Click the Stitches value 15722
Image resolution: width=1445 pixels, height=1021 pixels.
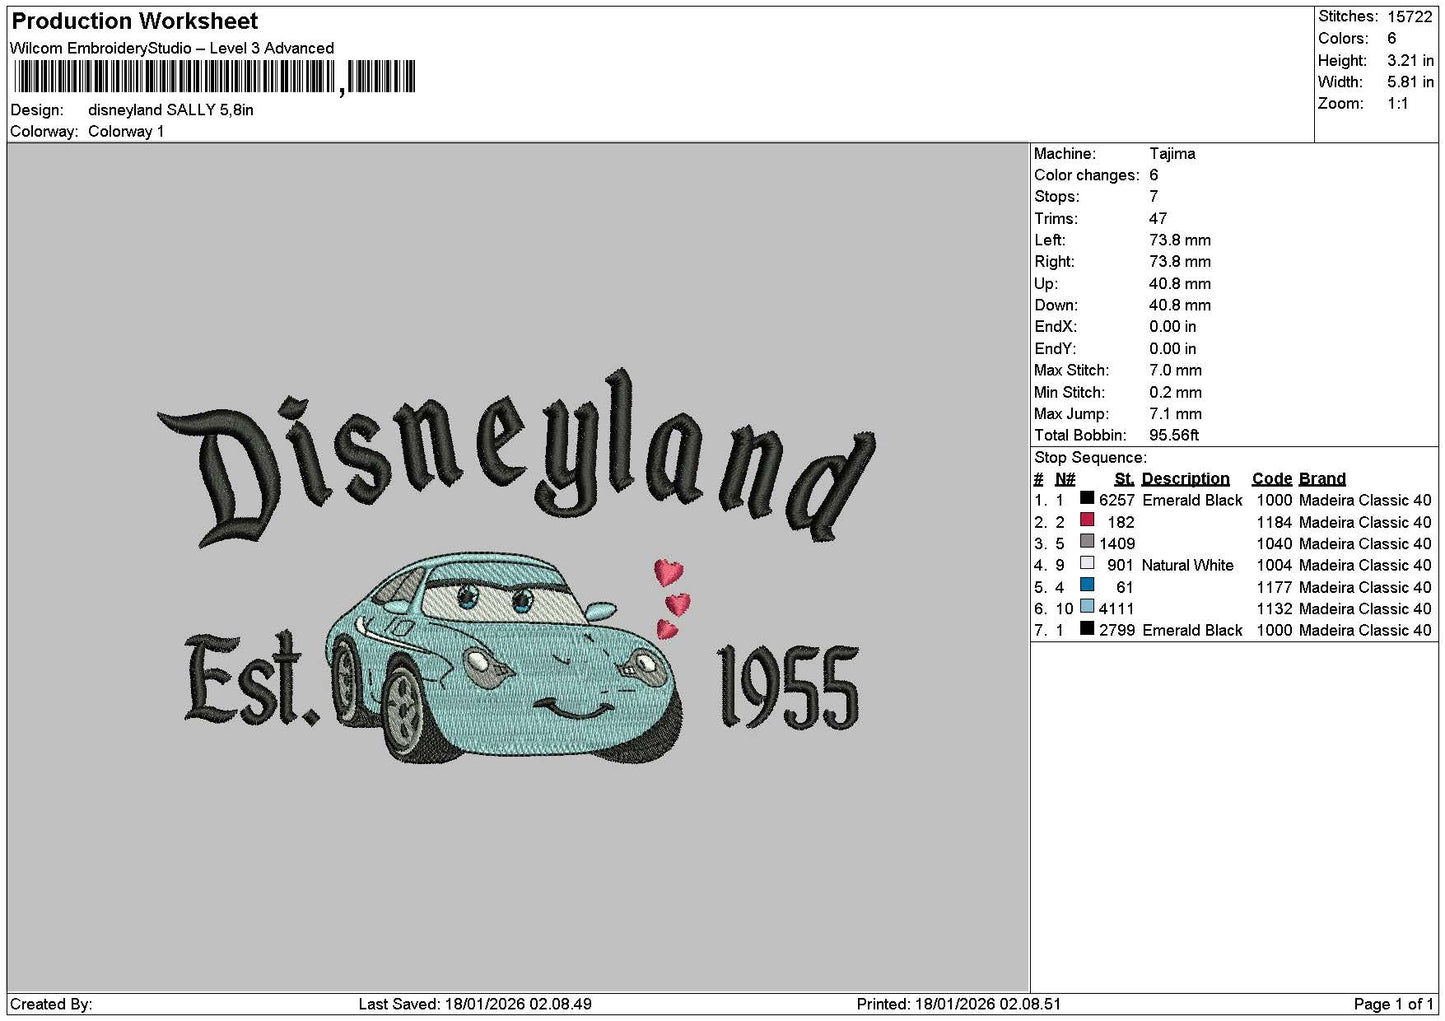tap(1409, 17)
